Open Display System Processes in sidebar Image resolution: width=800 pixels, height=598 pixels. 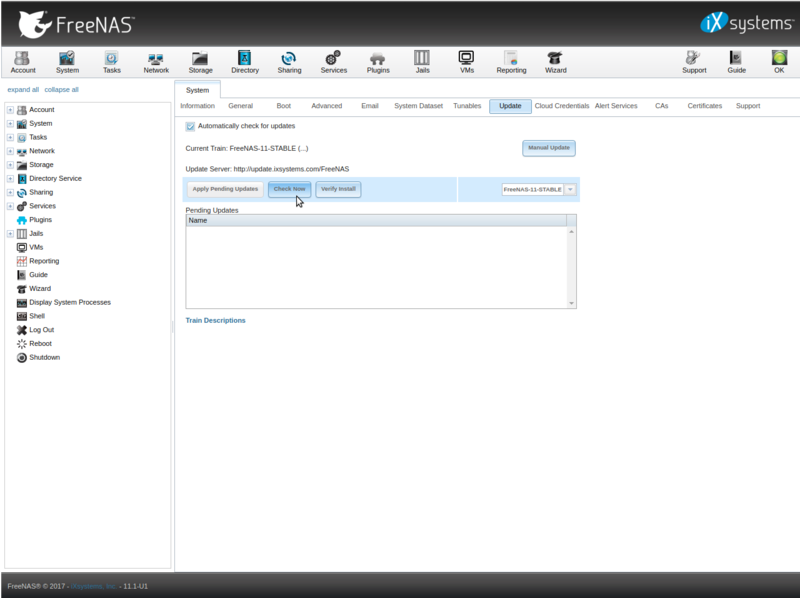(70, 303)
